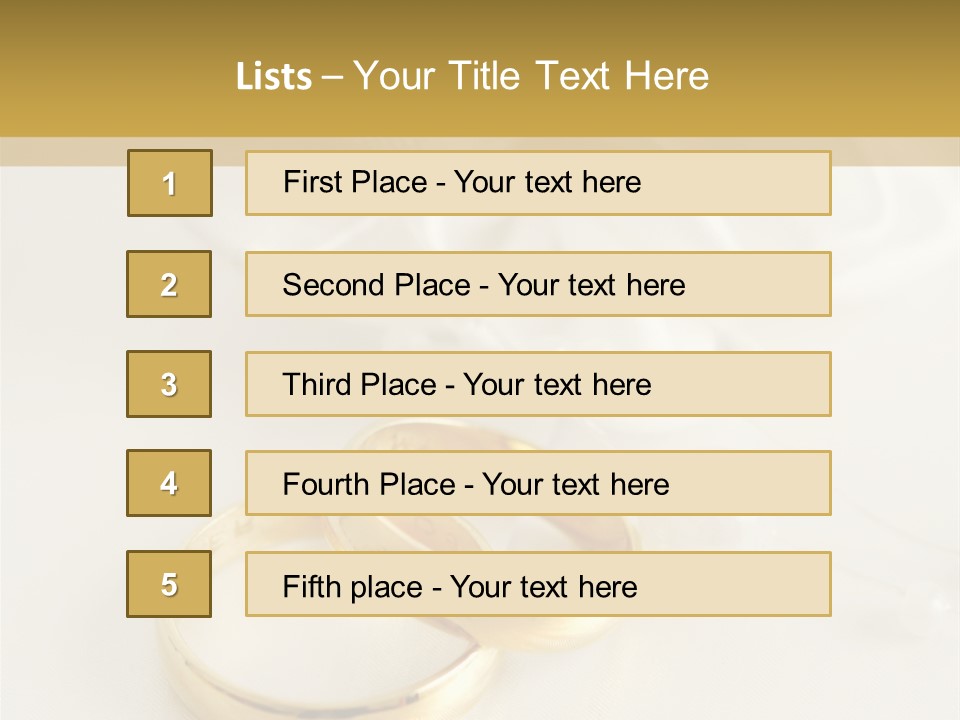Click the number 1 box
Image resolution: width=960 pixels, height=720 pixels.
click(x=169, y=183)
